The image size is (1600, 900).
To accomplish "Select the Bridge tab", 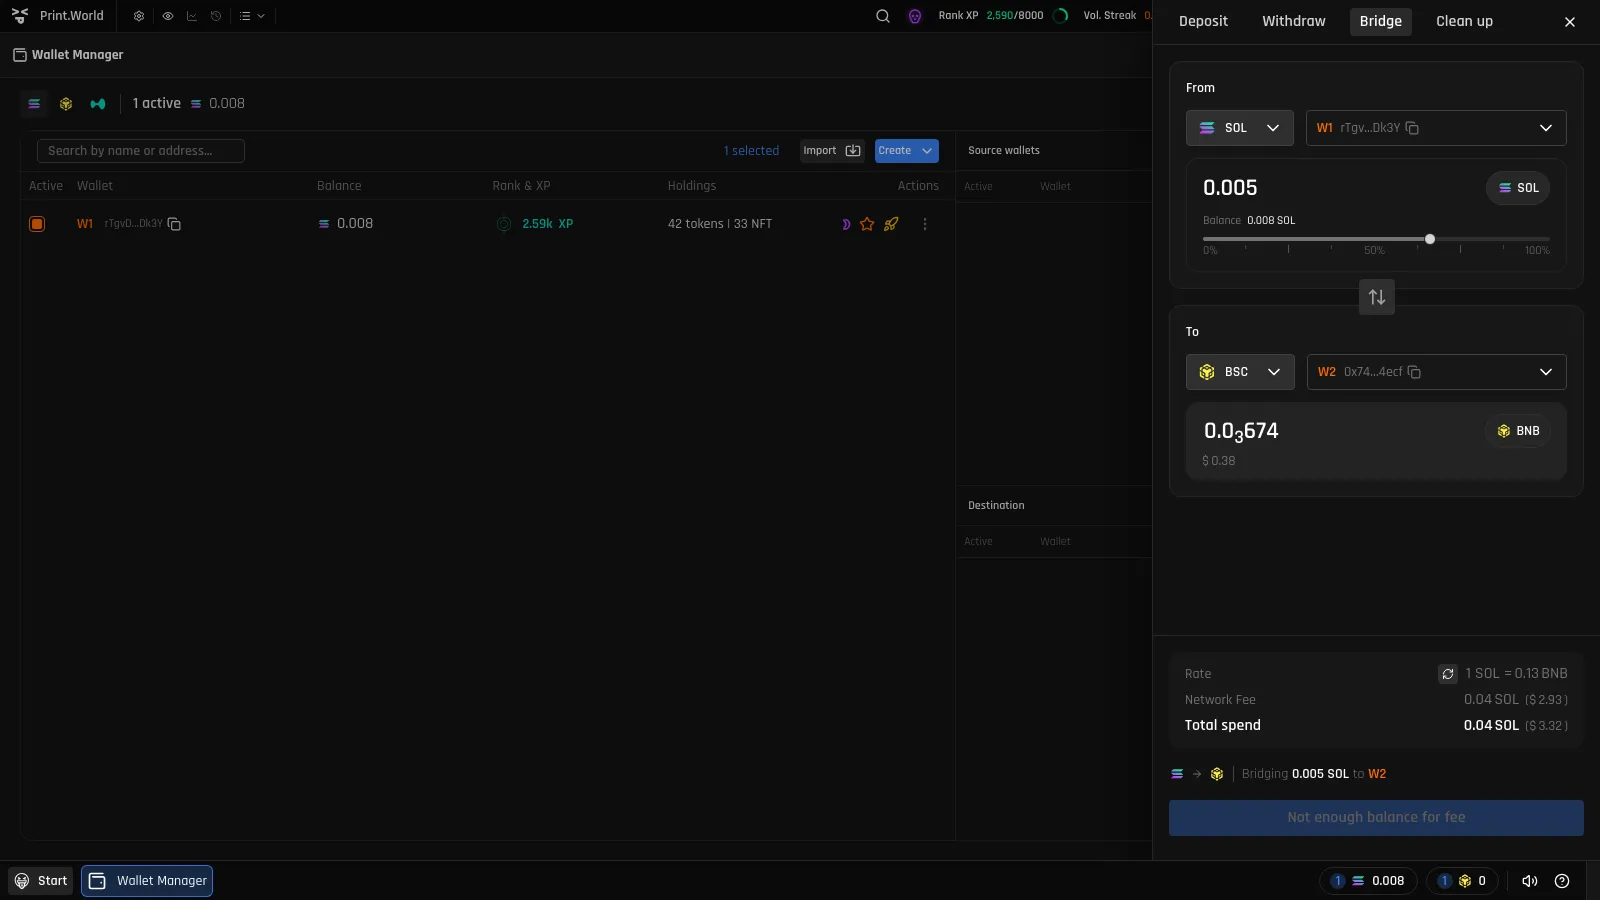I will (1381, 22).
